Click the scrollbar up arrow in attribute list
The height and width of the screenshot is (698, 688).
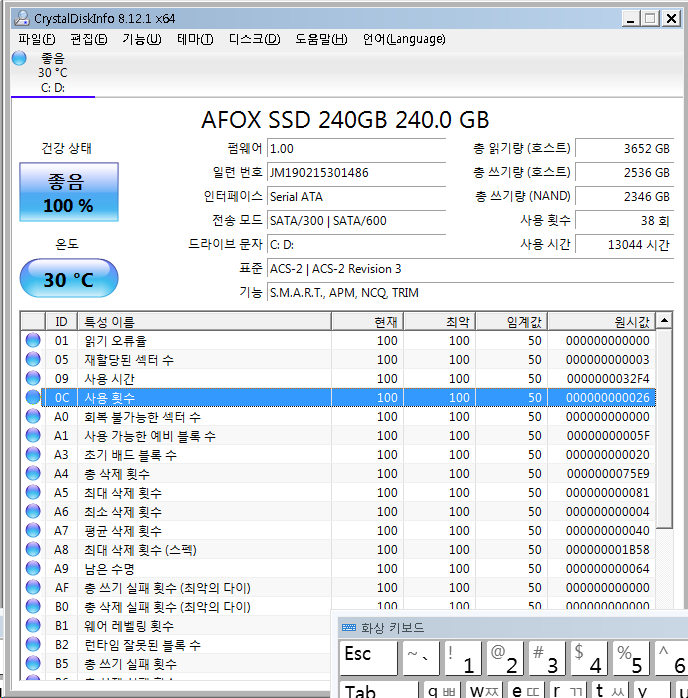[x=664, y=321]
